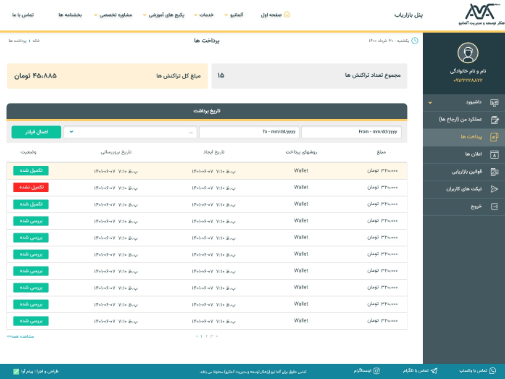Viewport: 505px width, 379px height.
Task: Click the Instagram icon in the footer
Action: 376,371
